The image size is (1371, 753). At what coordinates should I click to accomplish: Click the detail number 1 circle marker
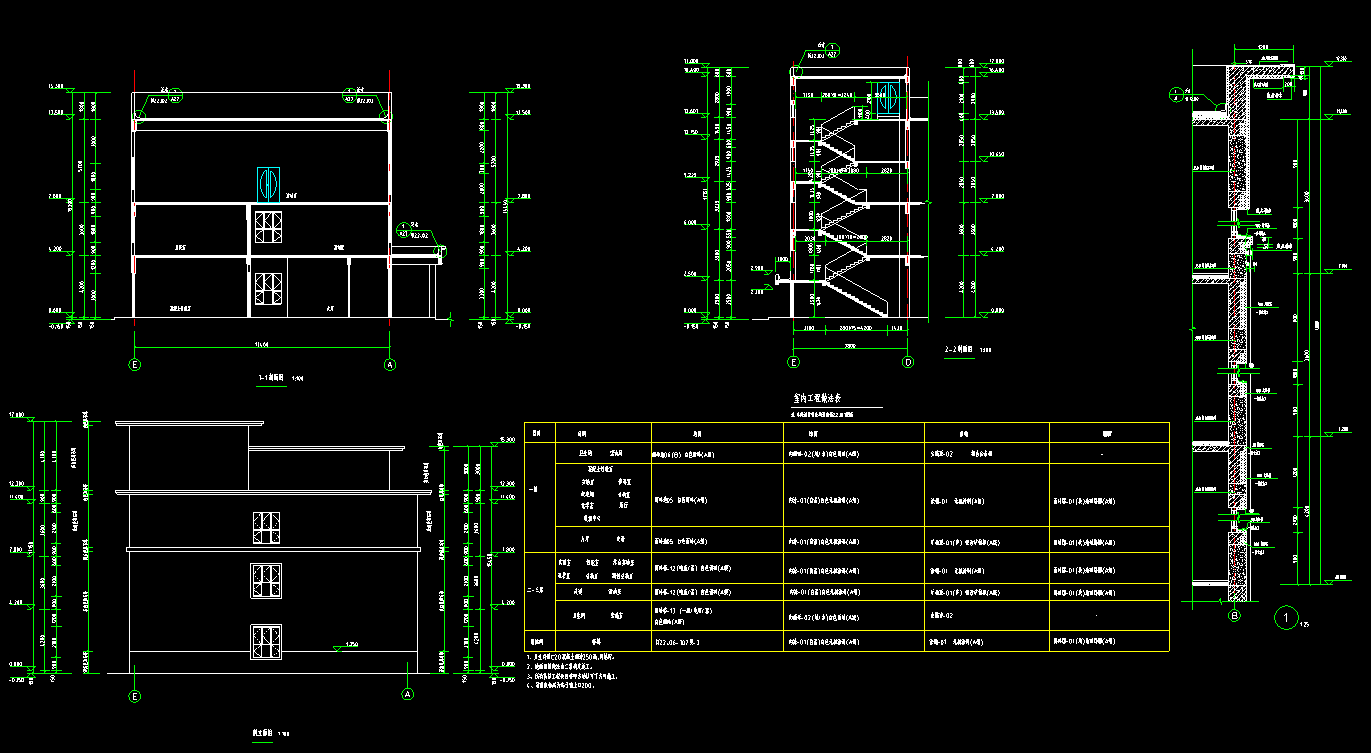coord(1286,618)
